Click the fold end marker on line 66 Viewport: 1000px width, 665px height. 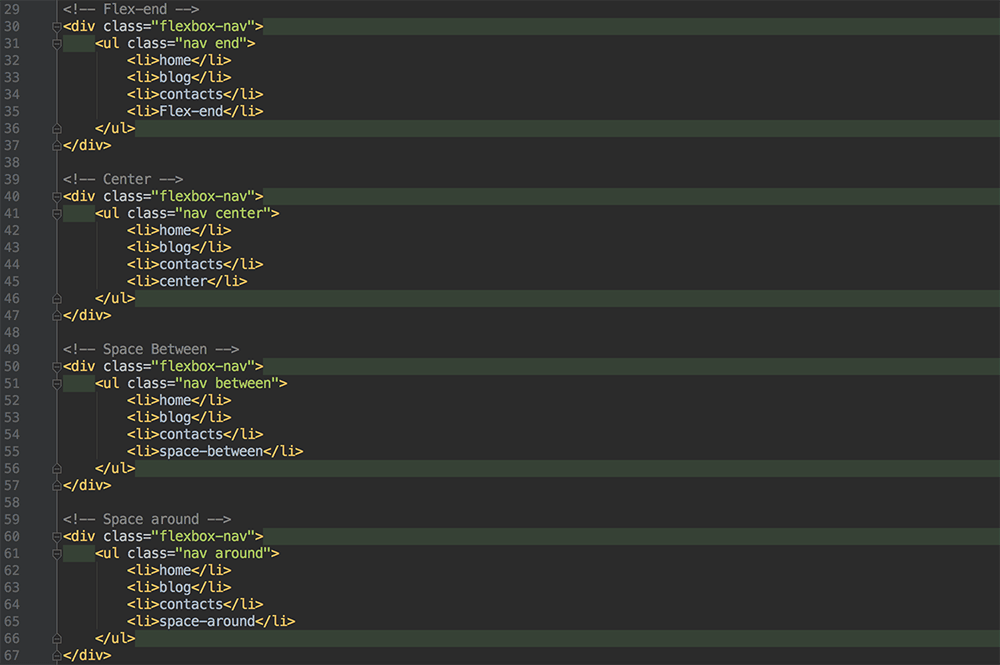tap(57, 639)
